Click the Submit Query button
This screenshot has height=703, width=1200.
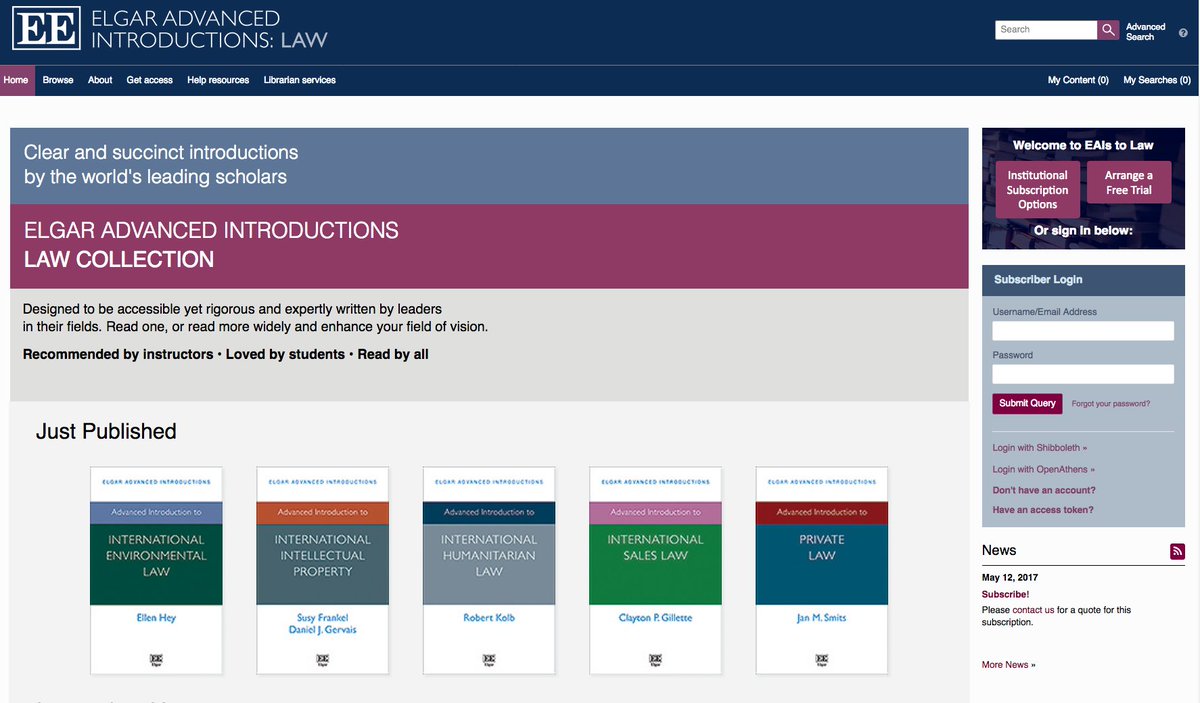click(1027, 403)
